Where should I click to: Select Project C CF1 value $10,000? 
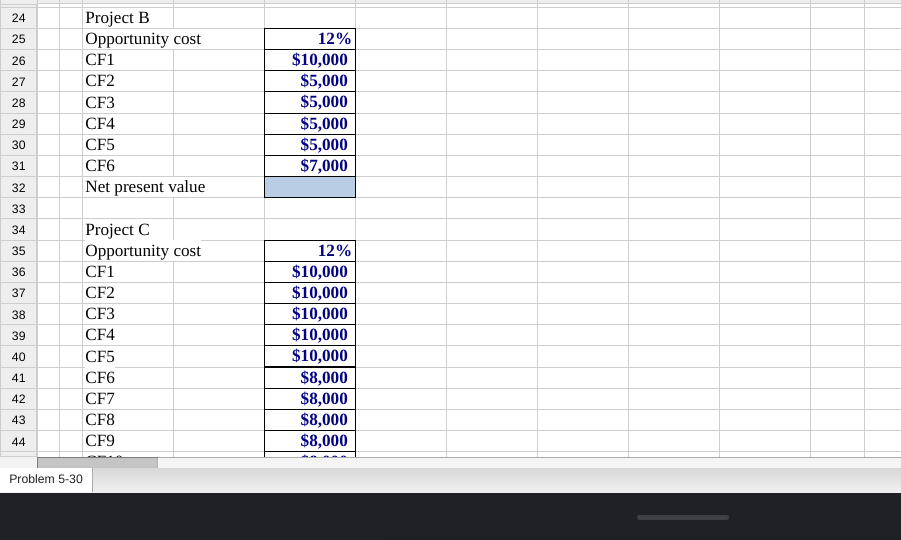pos(310,272)
